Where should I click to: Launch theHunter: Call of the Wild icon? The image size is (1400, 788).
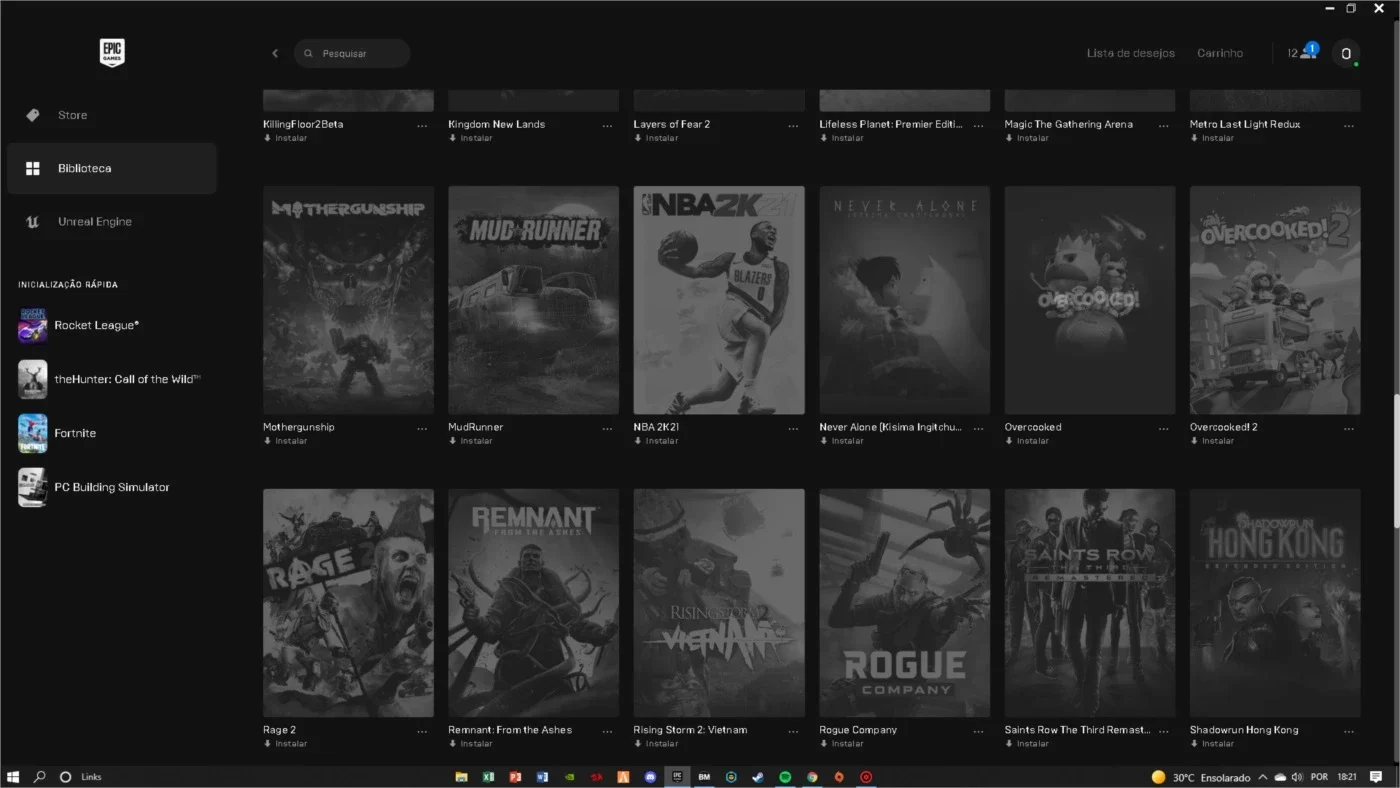click(x=33, y=379)
